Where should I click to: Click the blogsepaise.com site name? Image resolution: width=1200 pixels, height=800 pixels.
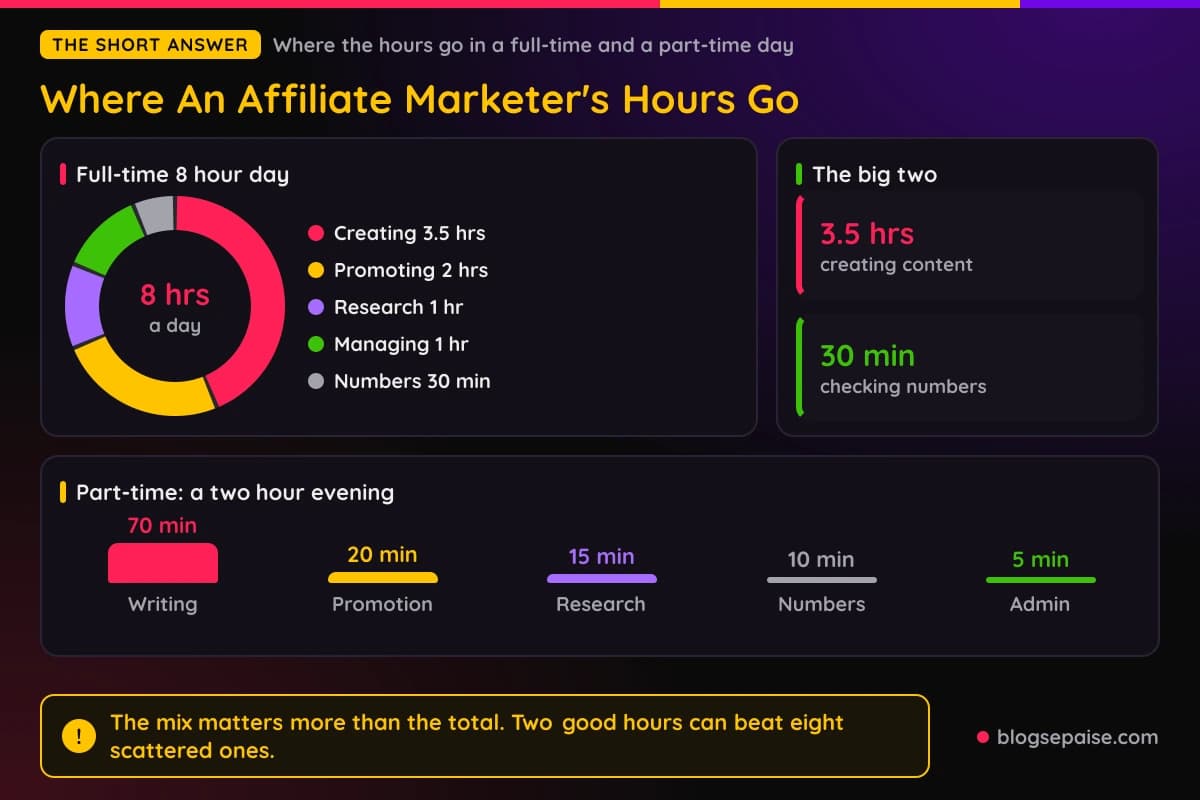(1077, 738)
